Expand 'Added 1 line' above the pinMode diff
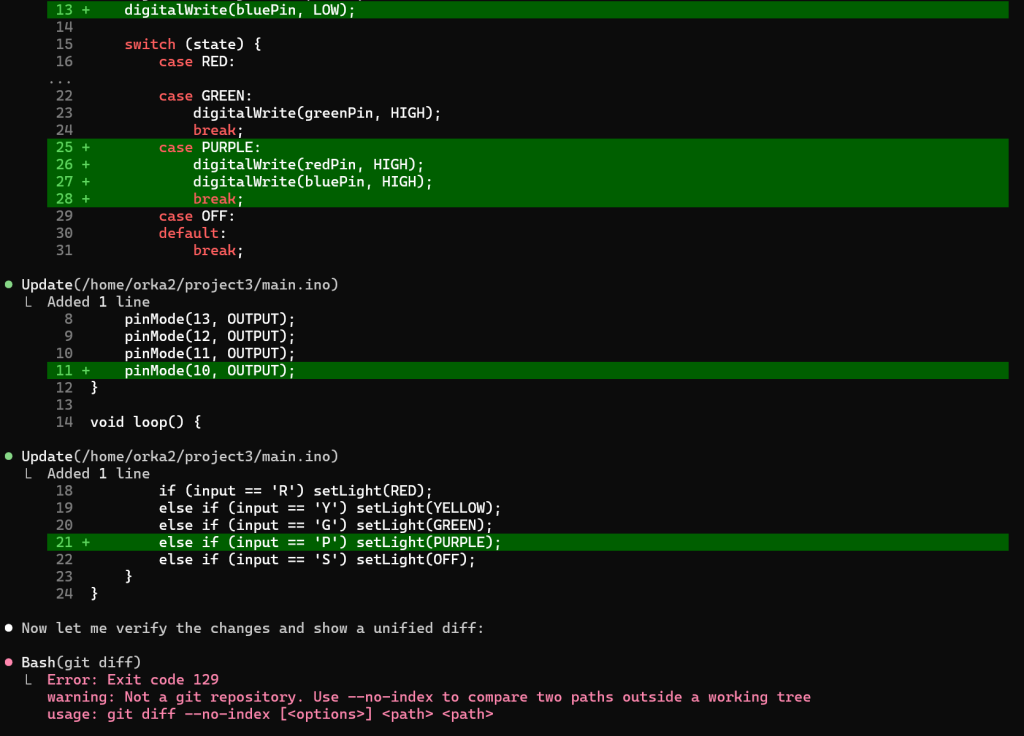1024x736 pixels. [98, 302]
